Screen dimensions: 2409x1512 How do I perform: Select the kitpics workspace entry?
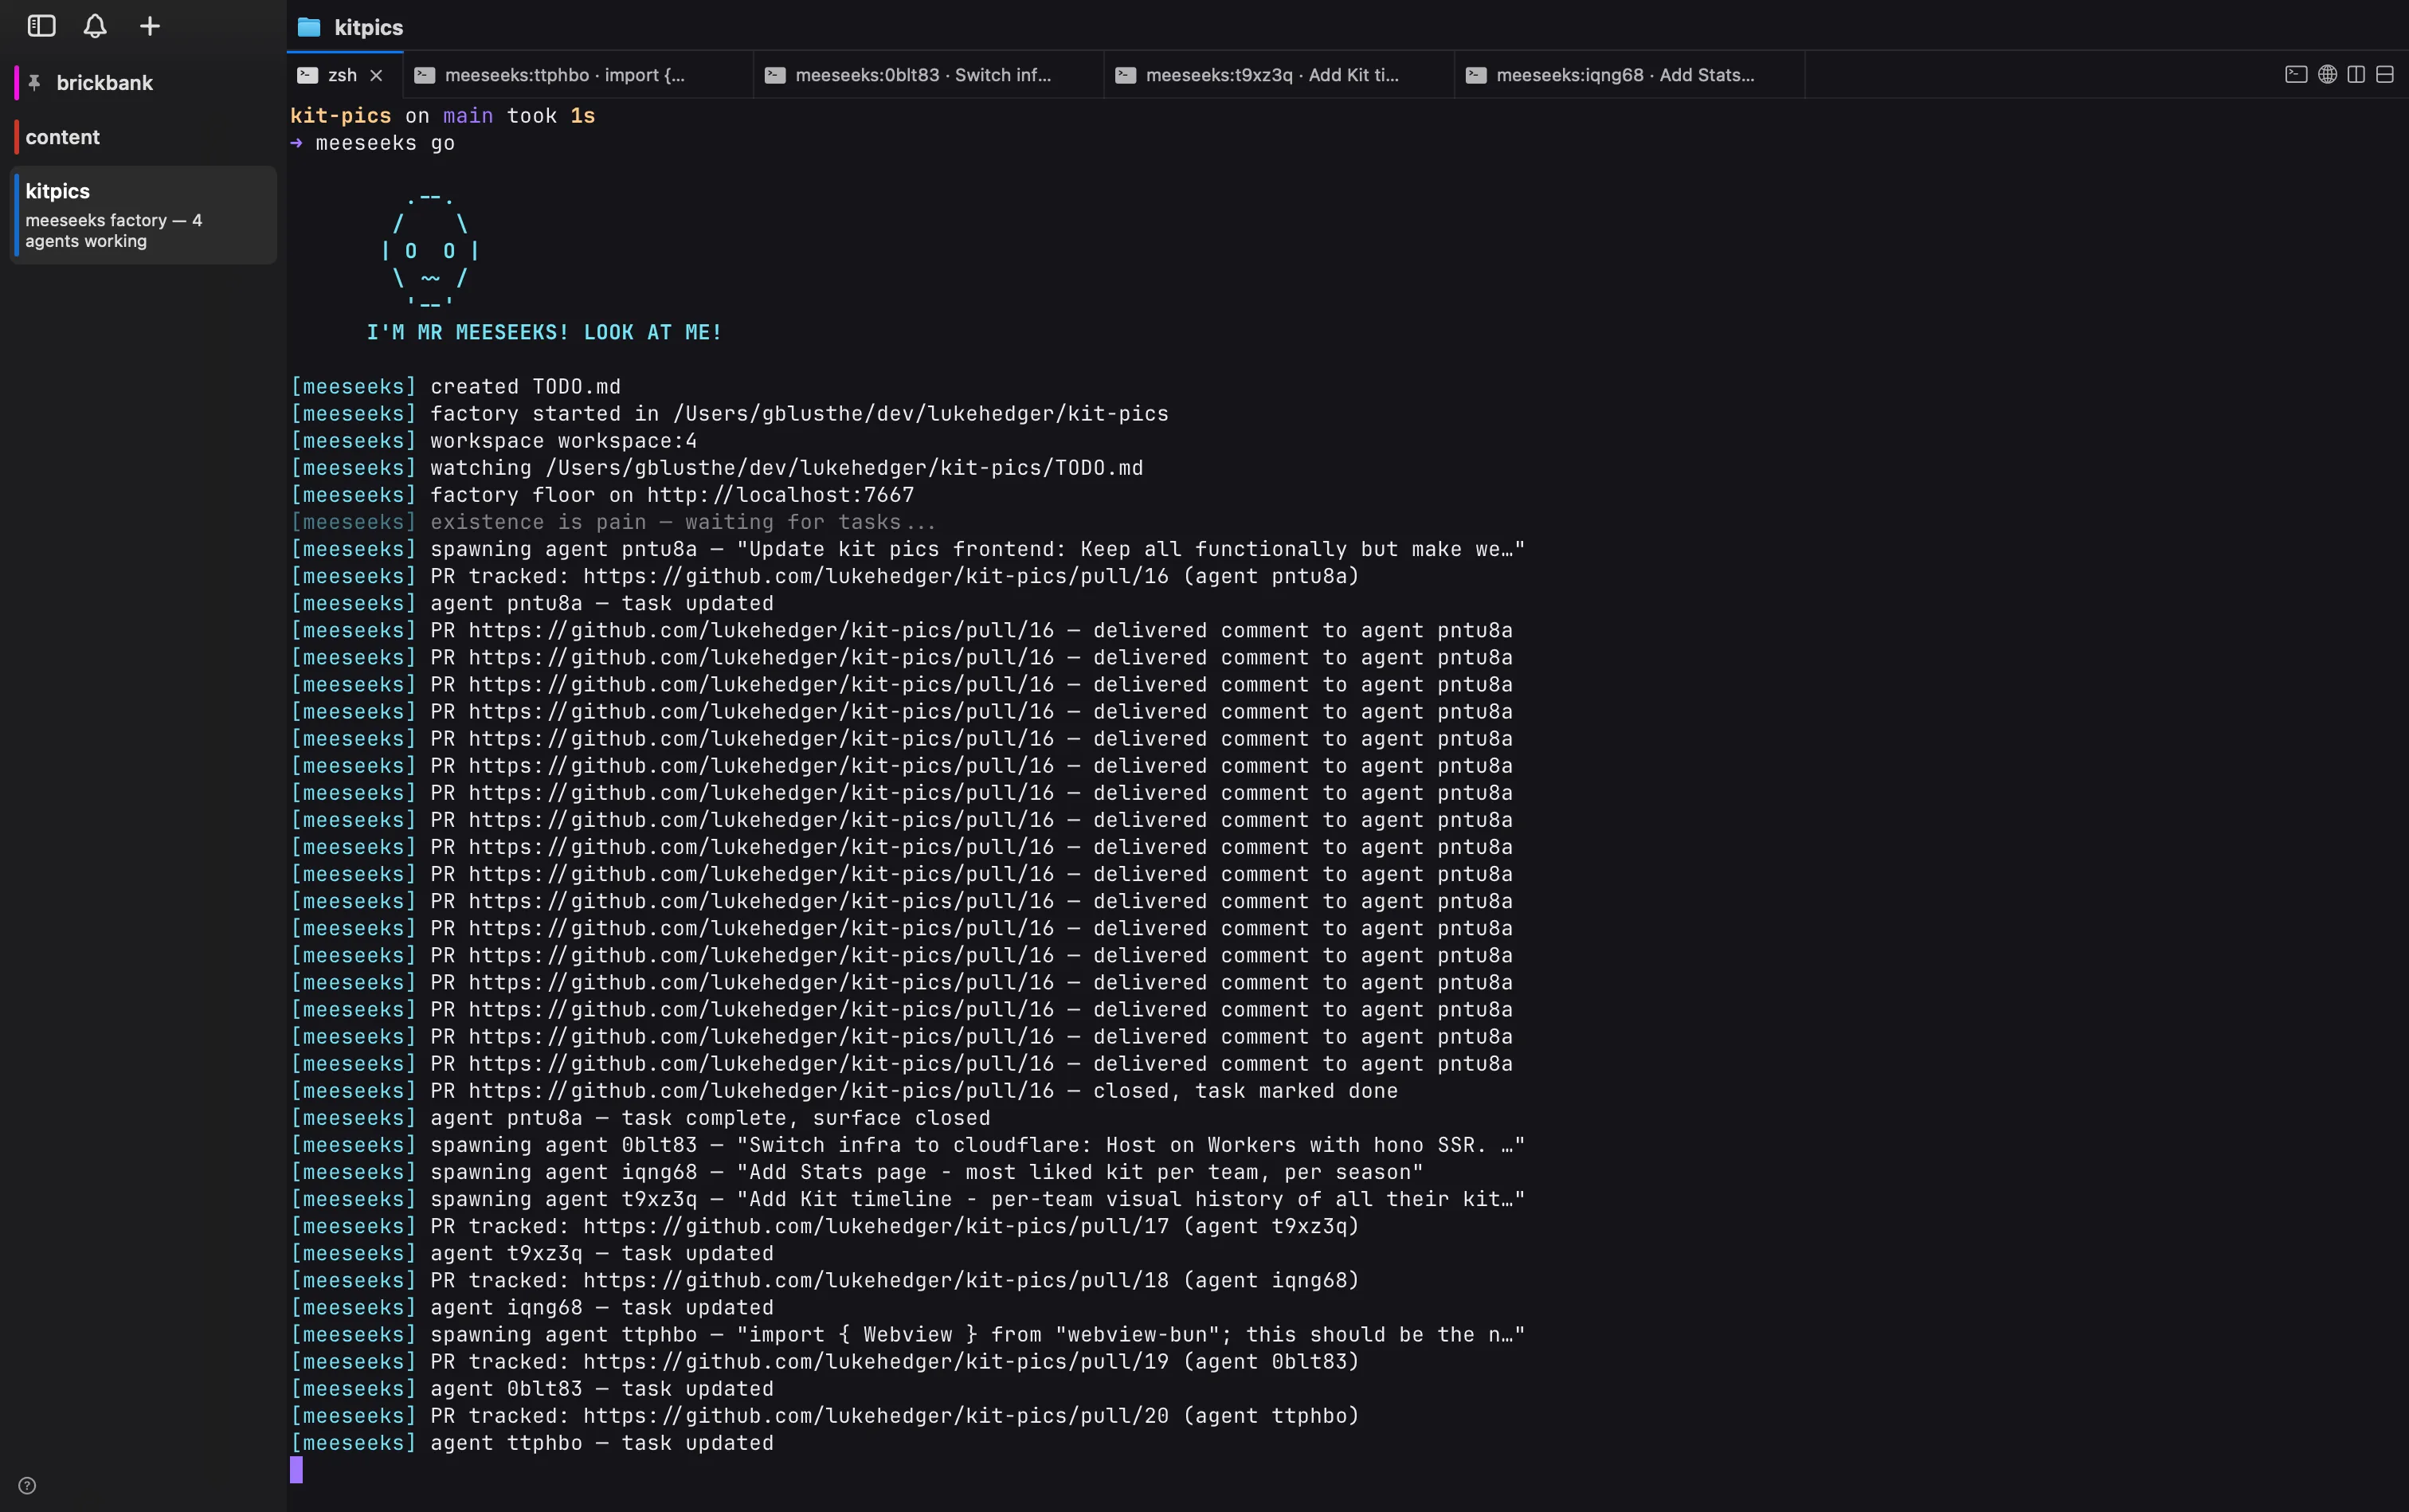(x=143, y=215)
